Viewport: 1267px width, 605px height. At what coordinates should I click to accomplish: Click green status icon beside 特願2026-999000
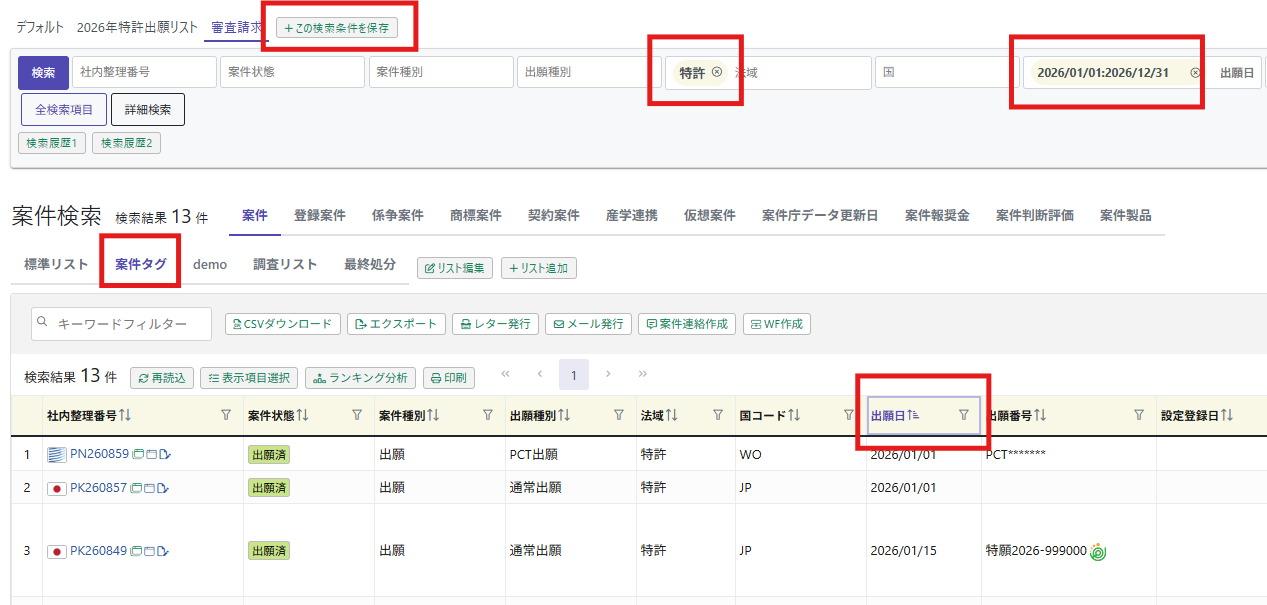1098,551
